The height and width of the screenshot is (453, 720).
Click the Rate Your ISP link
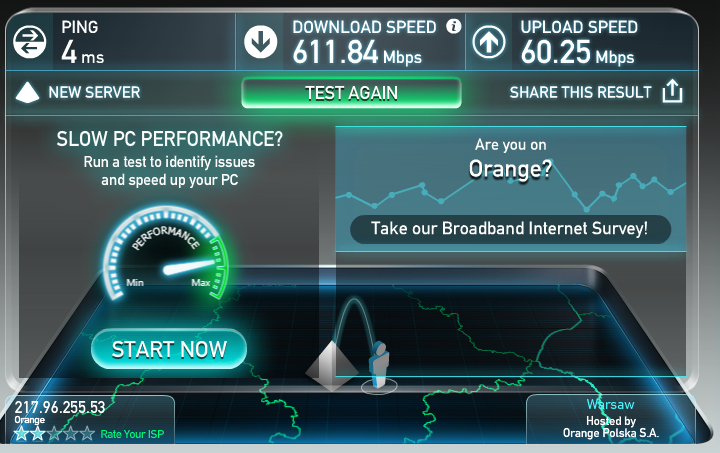point(132,434)
